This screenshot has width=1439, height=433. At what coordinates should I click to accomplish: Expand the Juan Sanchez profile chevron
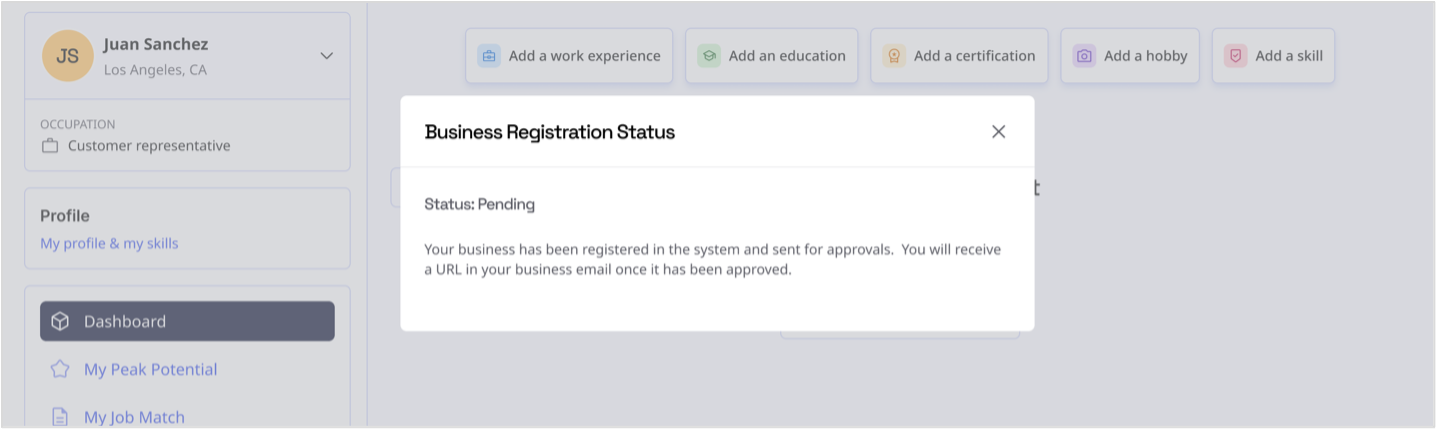pyautogui.click(x=326, y=56)
